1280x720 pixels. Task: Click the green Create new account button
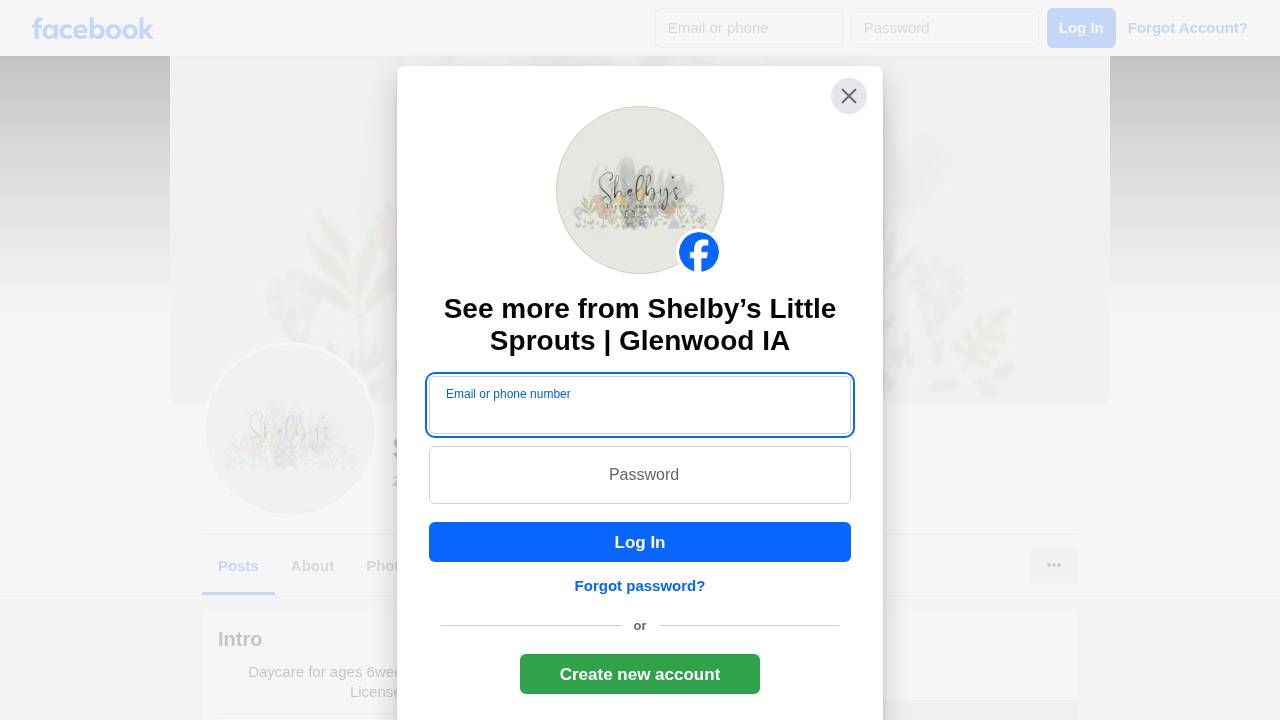point(640,674)
